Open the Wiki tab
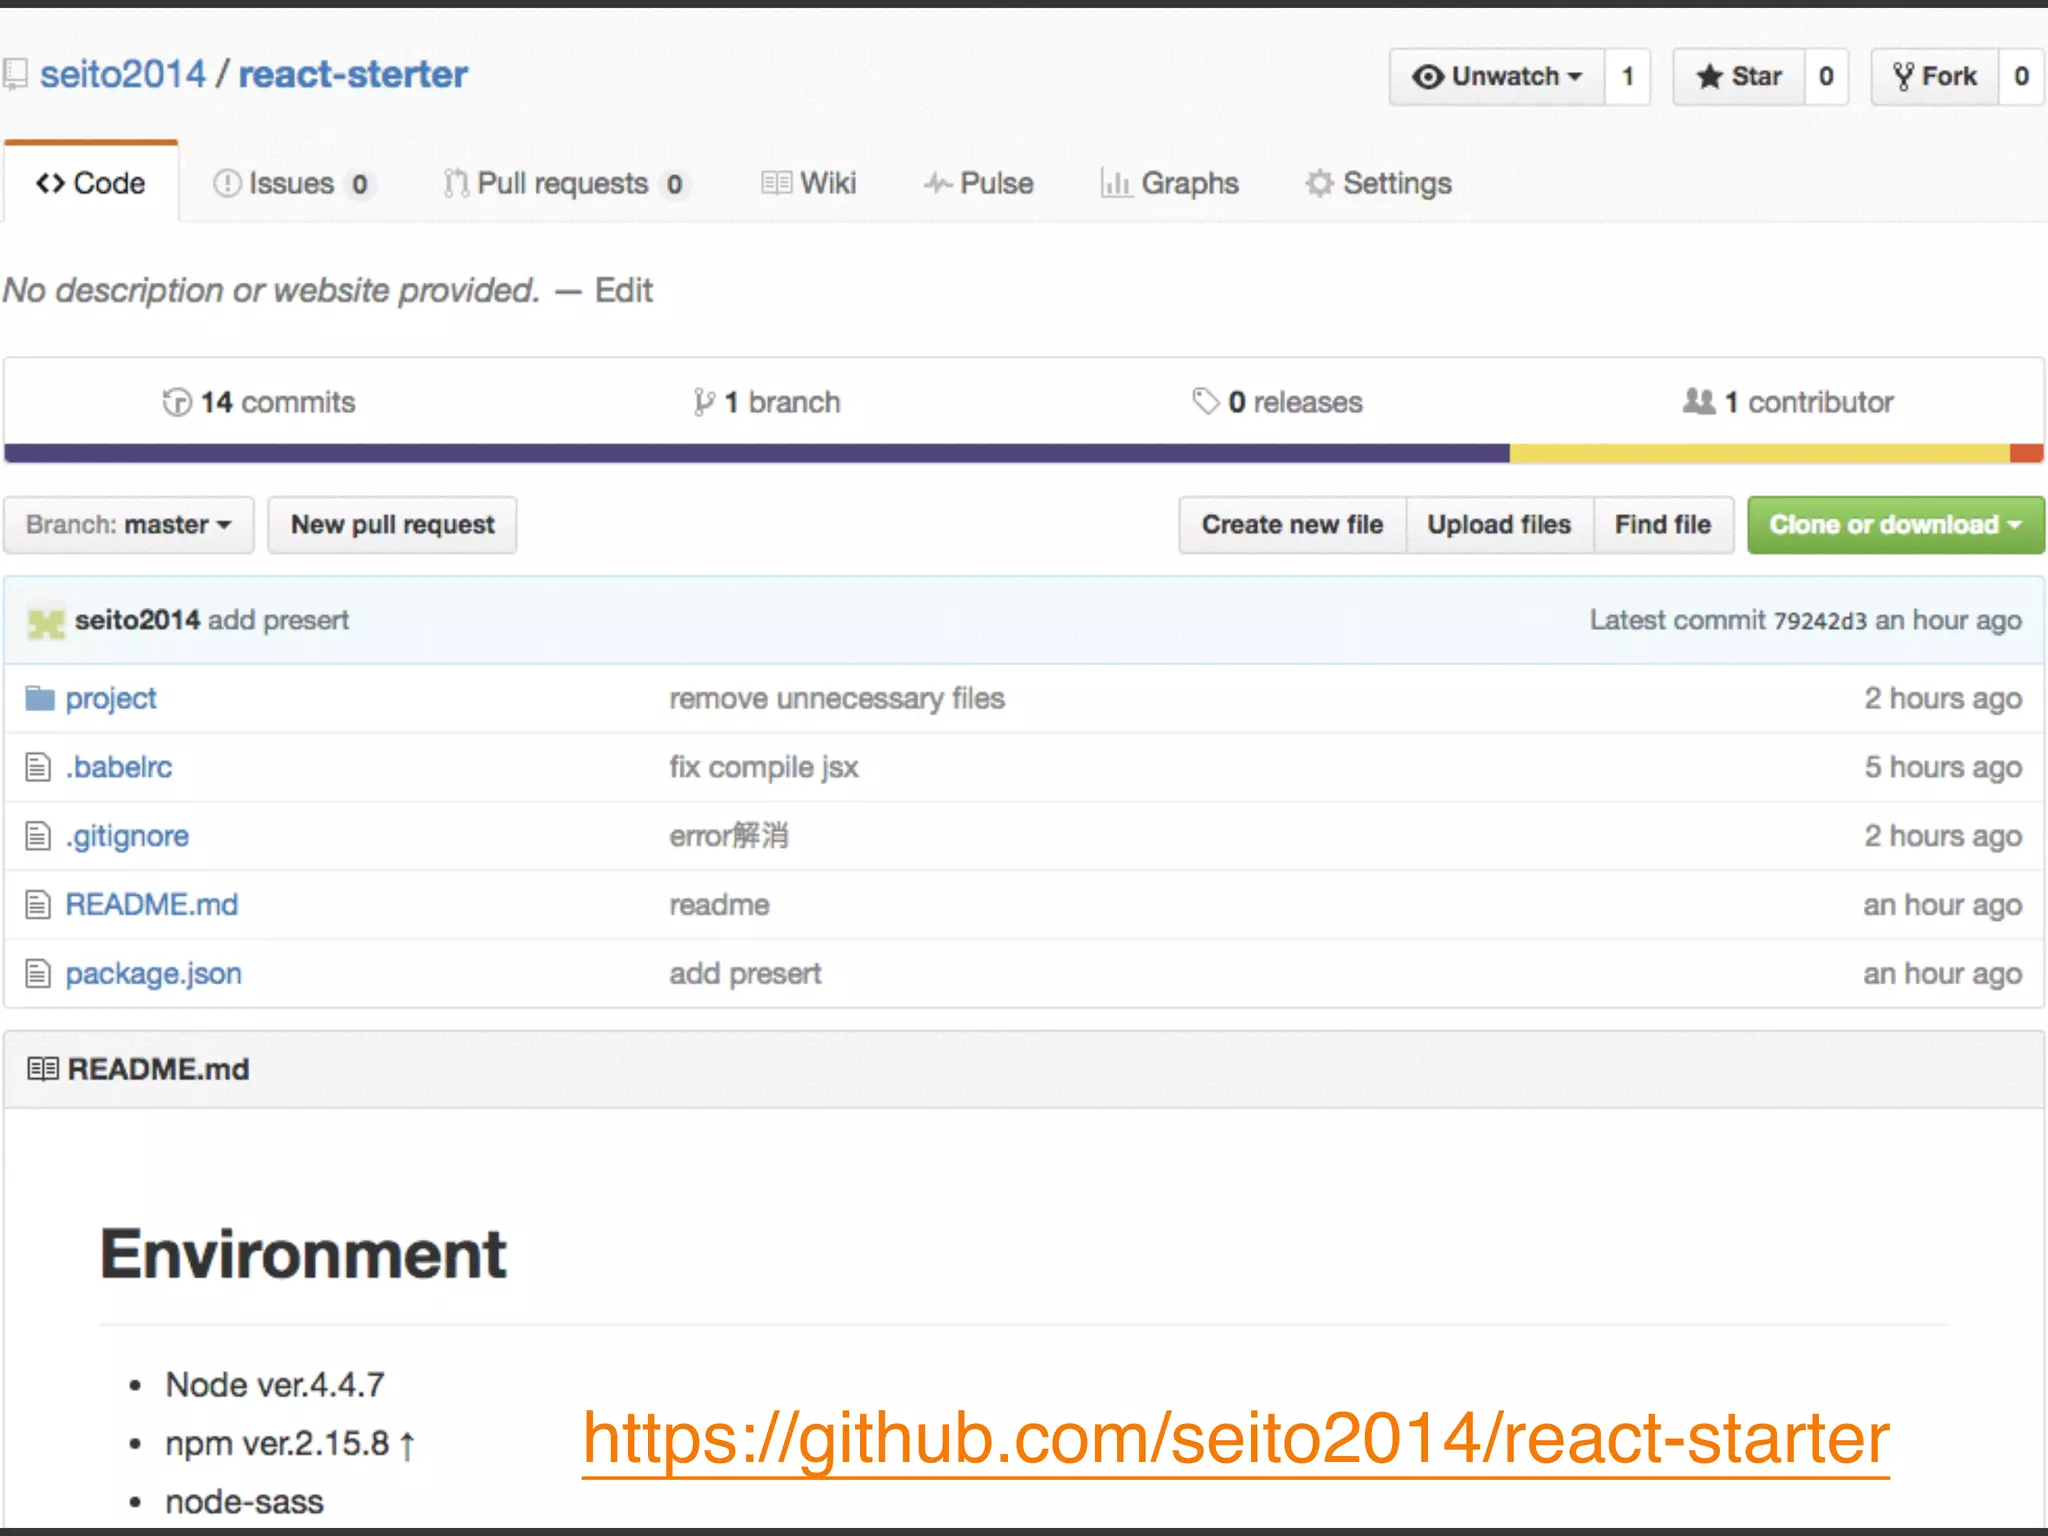This screenshot has height=1536, width=2048. pos(809,183)
